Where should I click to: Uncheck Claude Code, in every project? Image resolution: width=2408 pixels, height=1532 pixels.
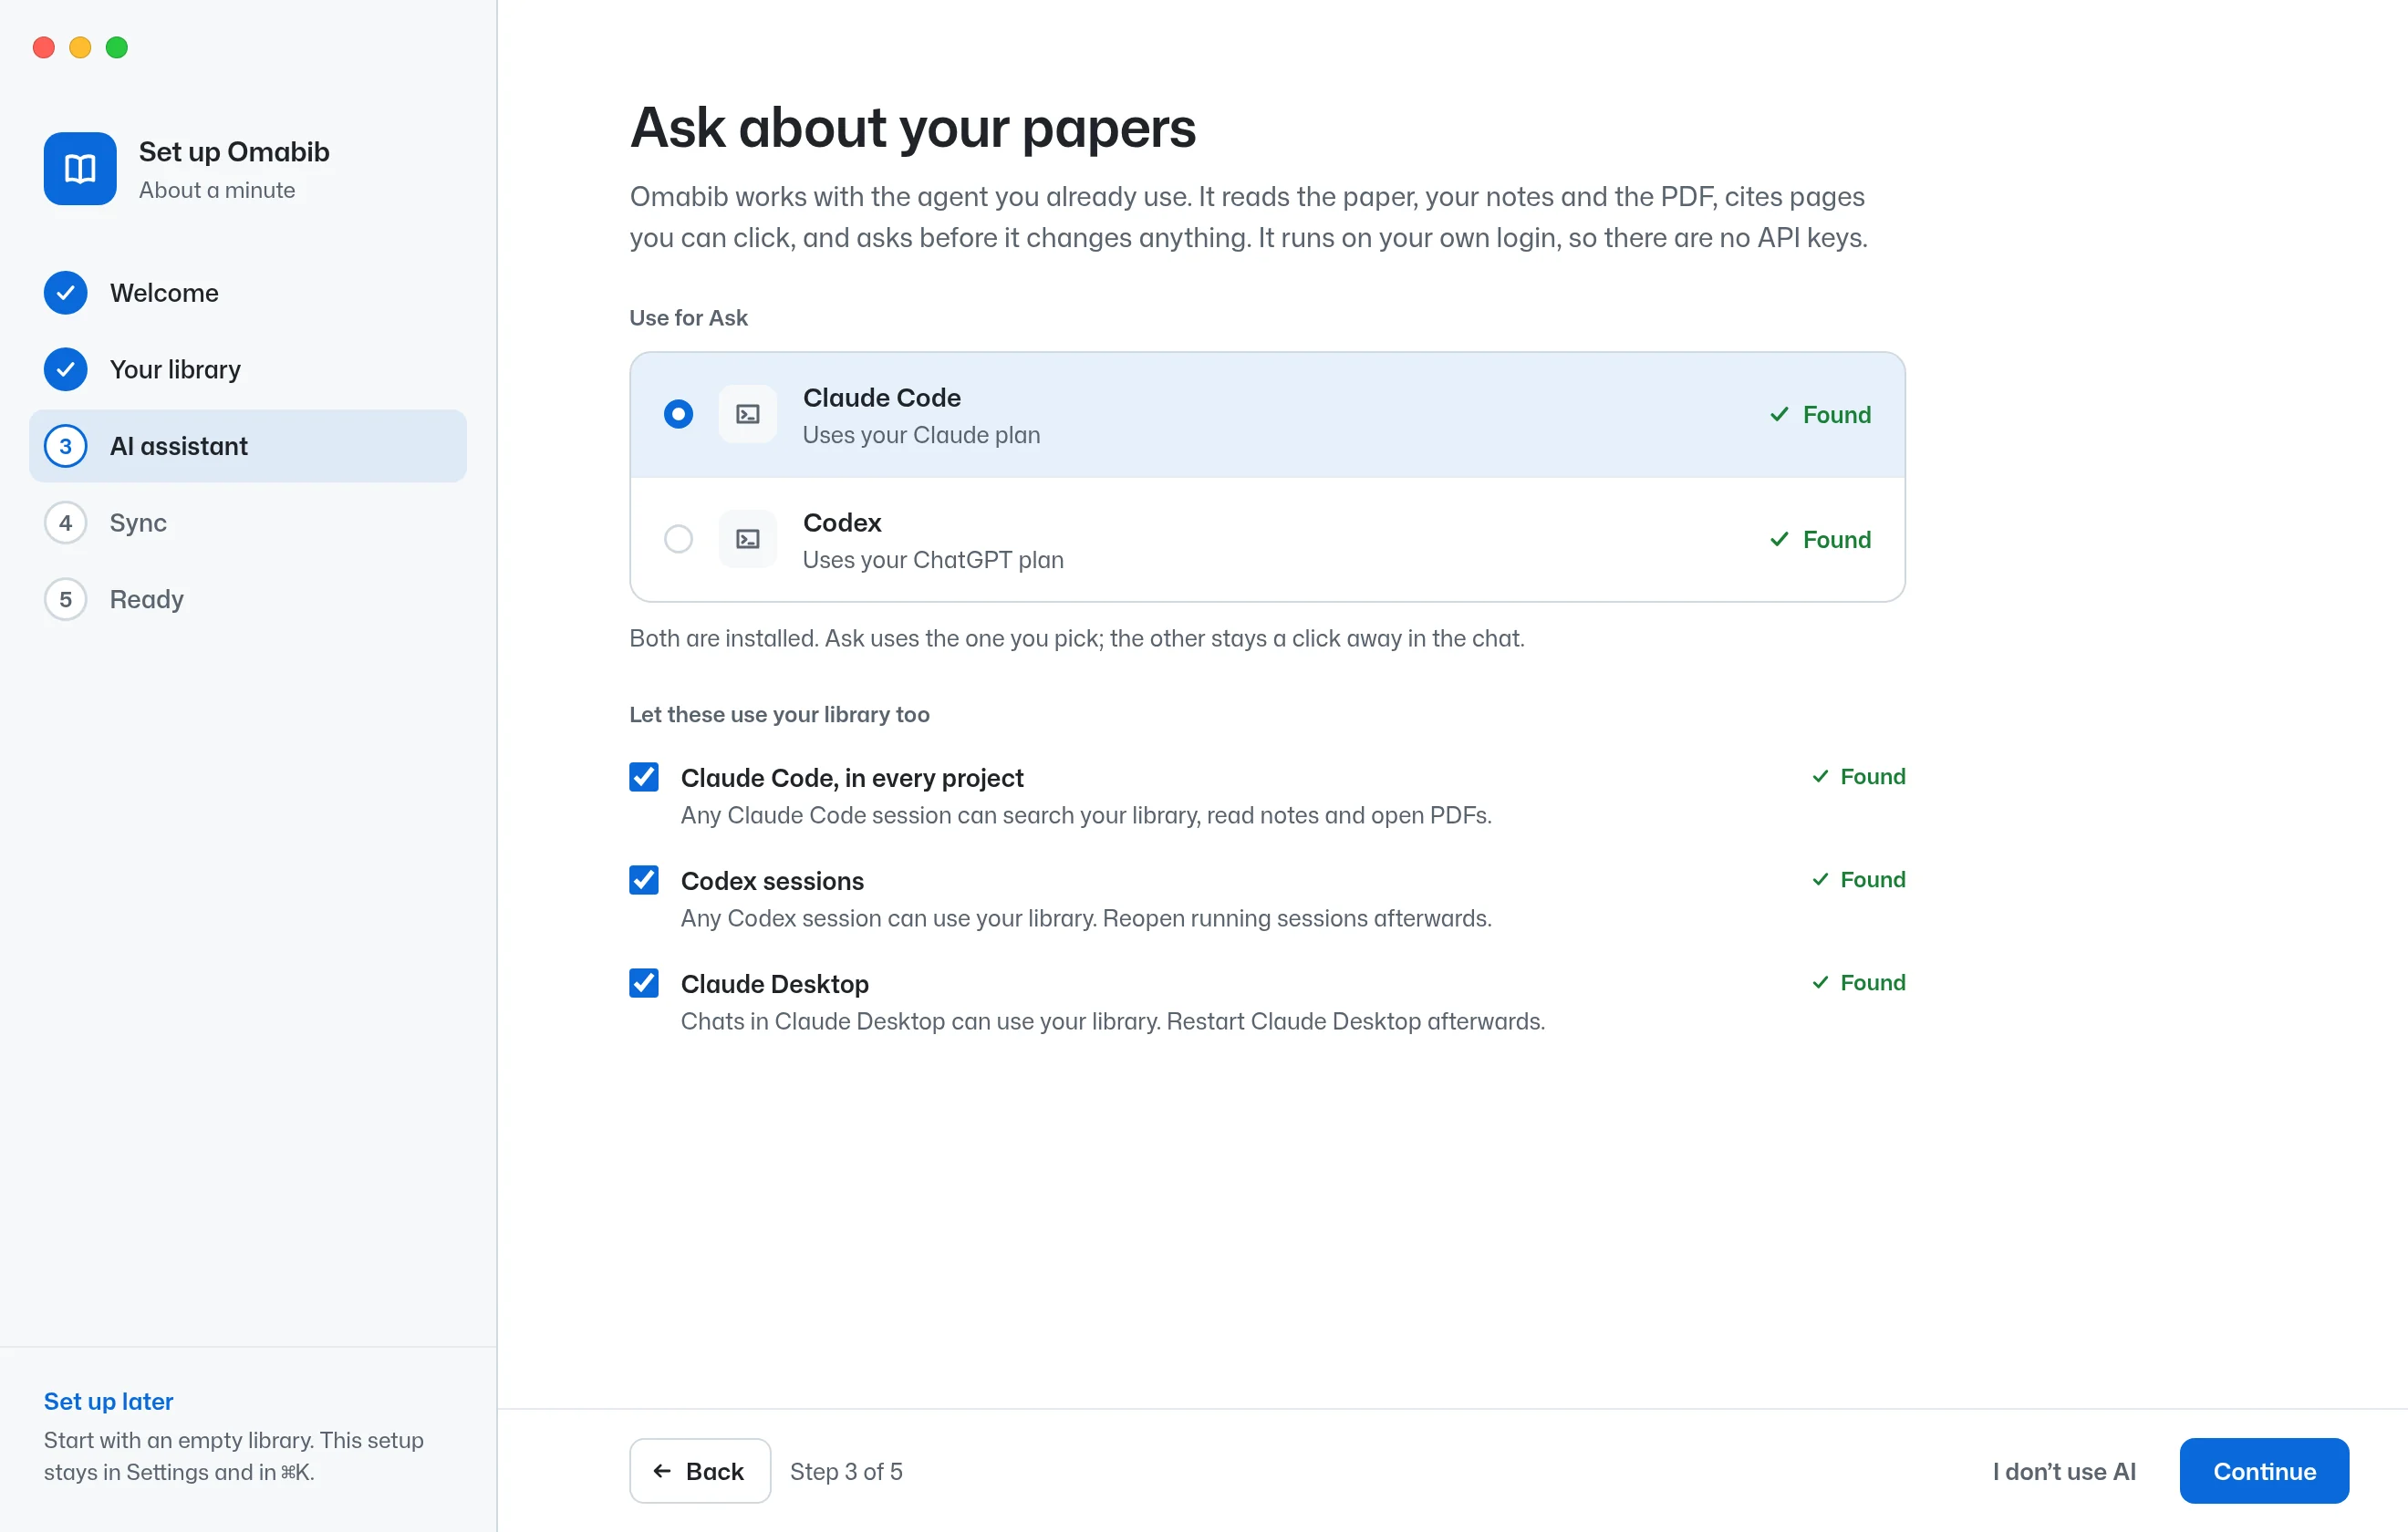tap(644, 777)
